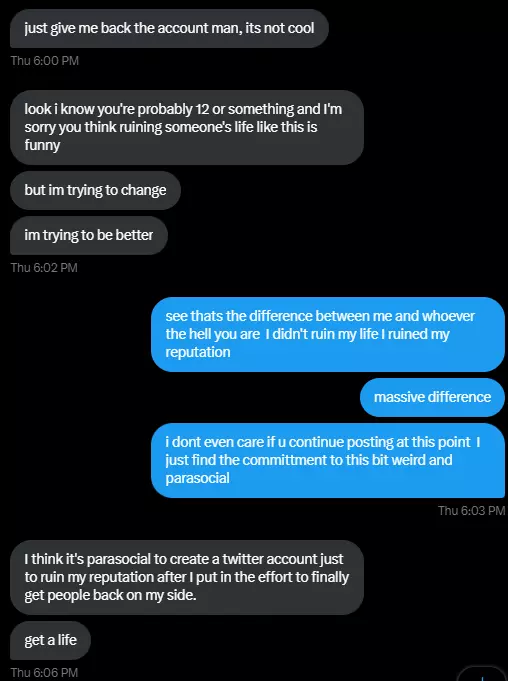Click the partially visible scroll-to-bottom arrow button
This screenshot has height=681, width=508.
(482, 675)
